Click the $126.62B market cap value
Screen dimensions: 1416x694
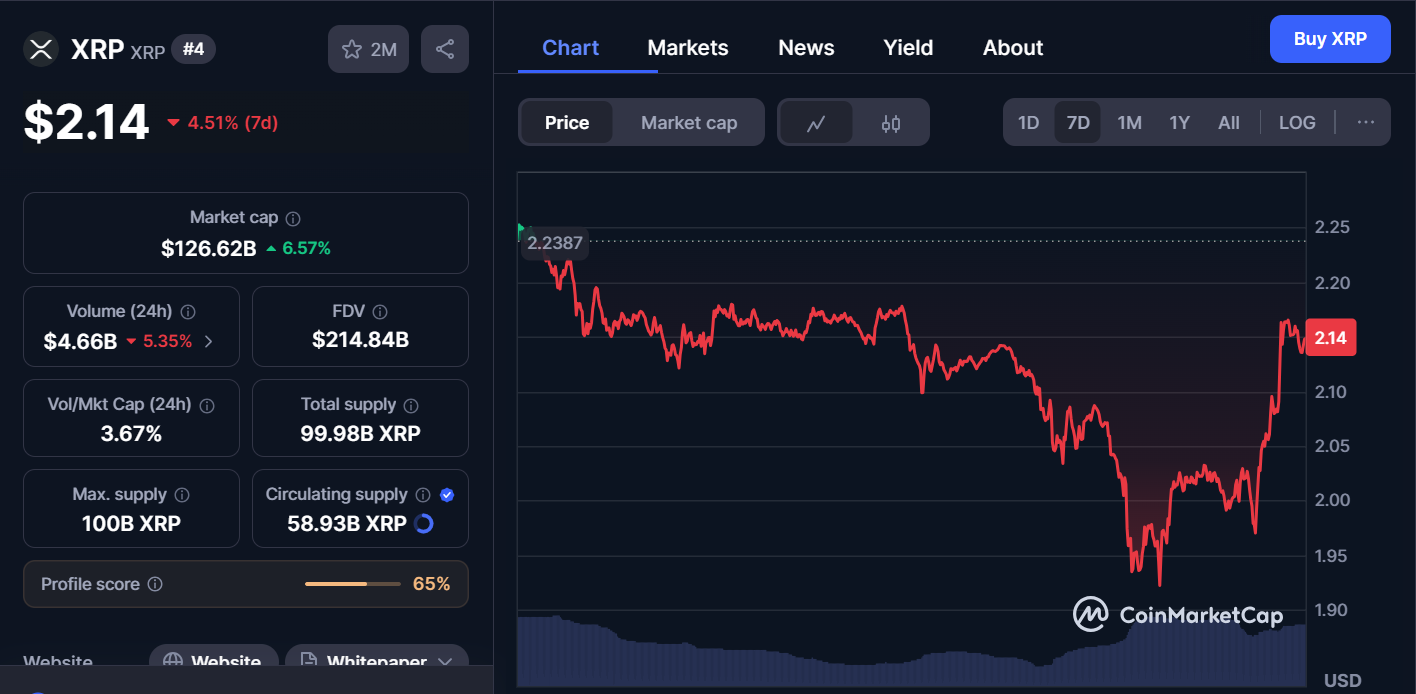coord(209,248)
